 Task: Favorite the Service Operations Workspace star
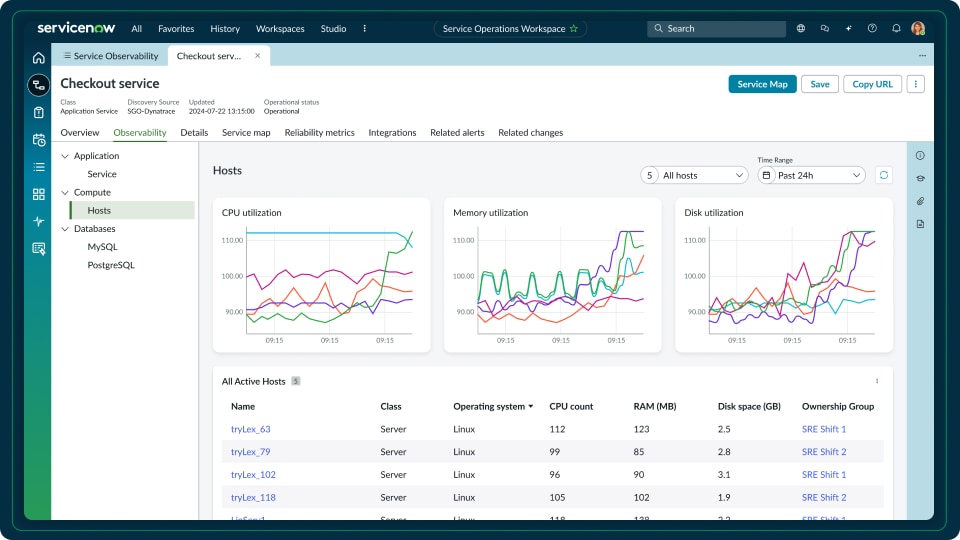coord(574,29)
